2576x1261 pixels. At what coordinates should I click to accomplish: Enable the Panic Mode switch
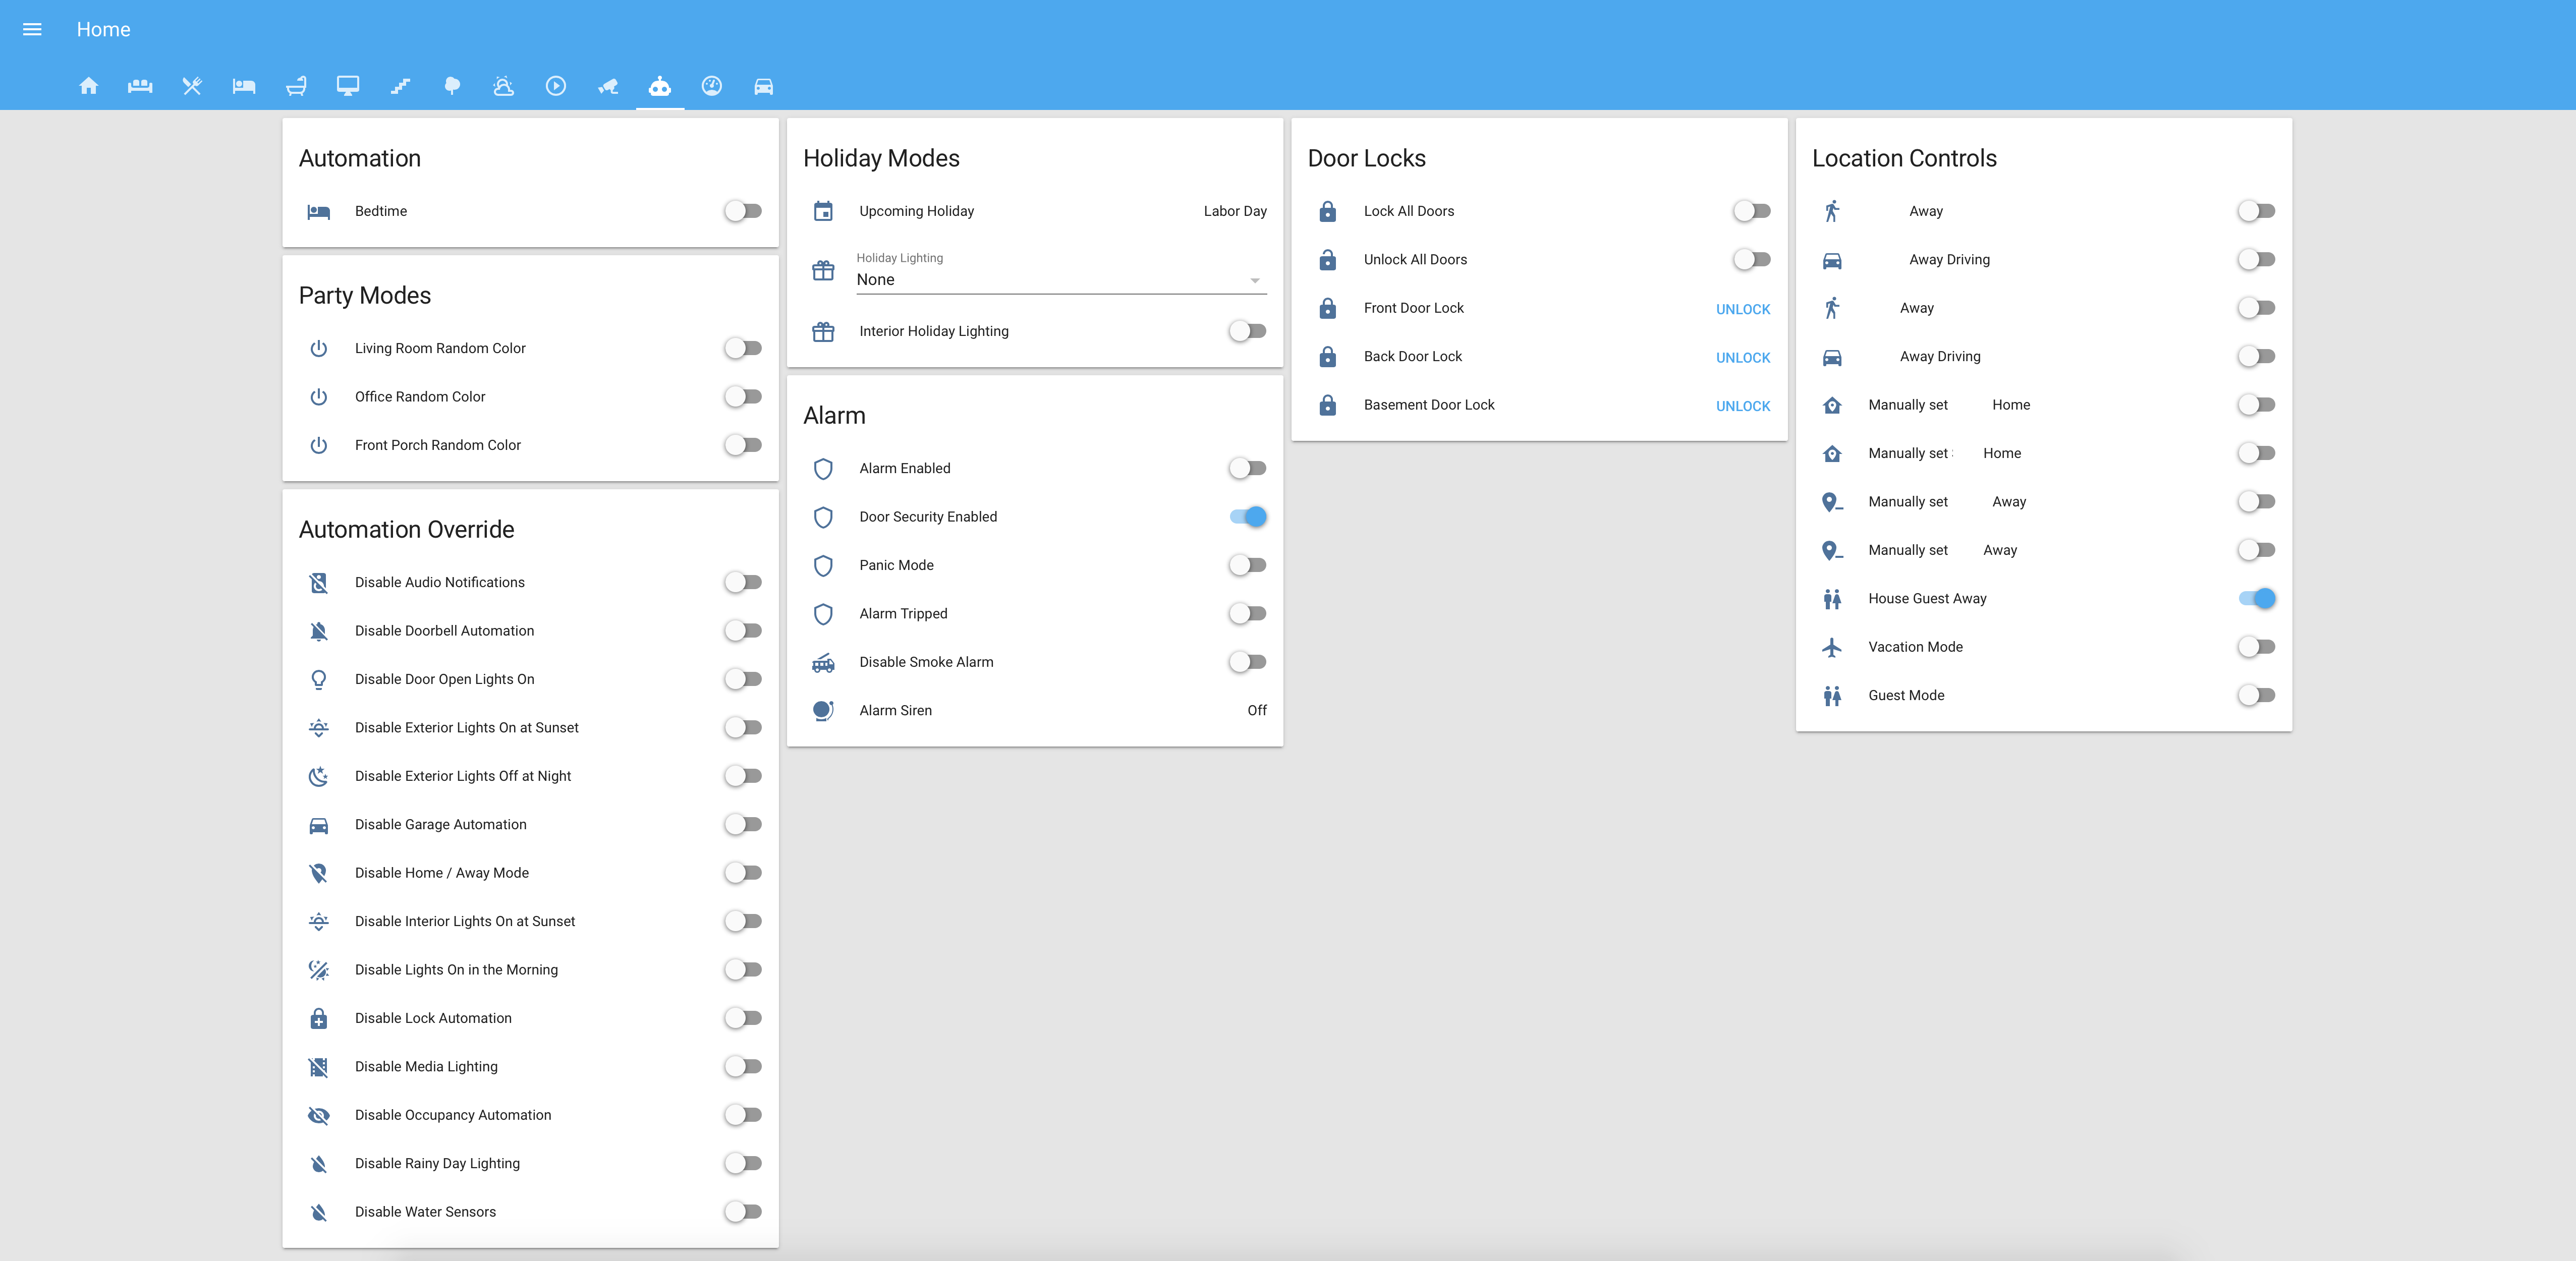coord(1247,565)
